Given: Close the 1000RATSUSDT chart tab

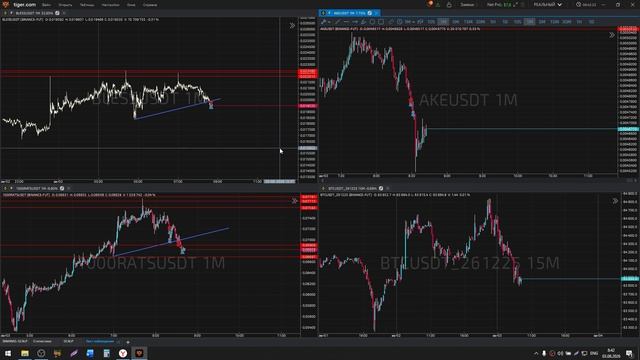Looking at the screenshot, I should [69, 188].
